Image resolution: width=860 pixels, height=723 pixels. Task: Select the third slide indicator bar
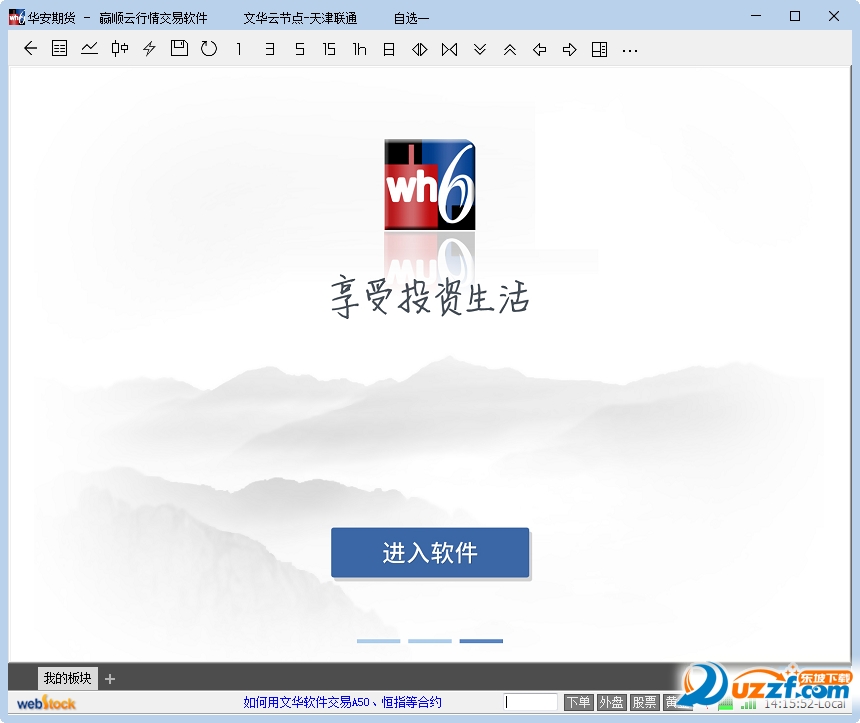(481, 641)
